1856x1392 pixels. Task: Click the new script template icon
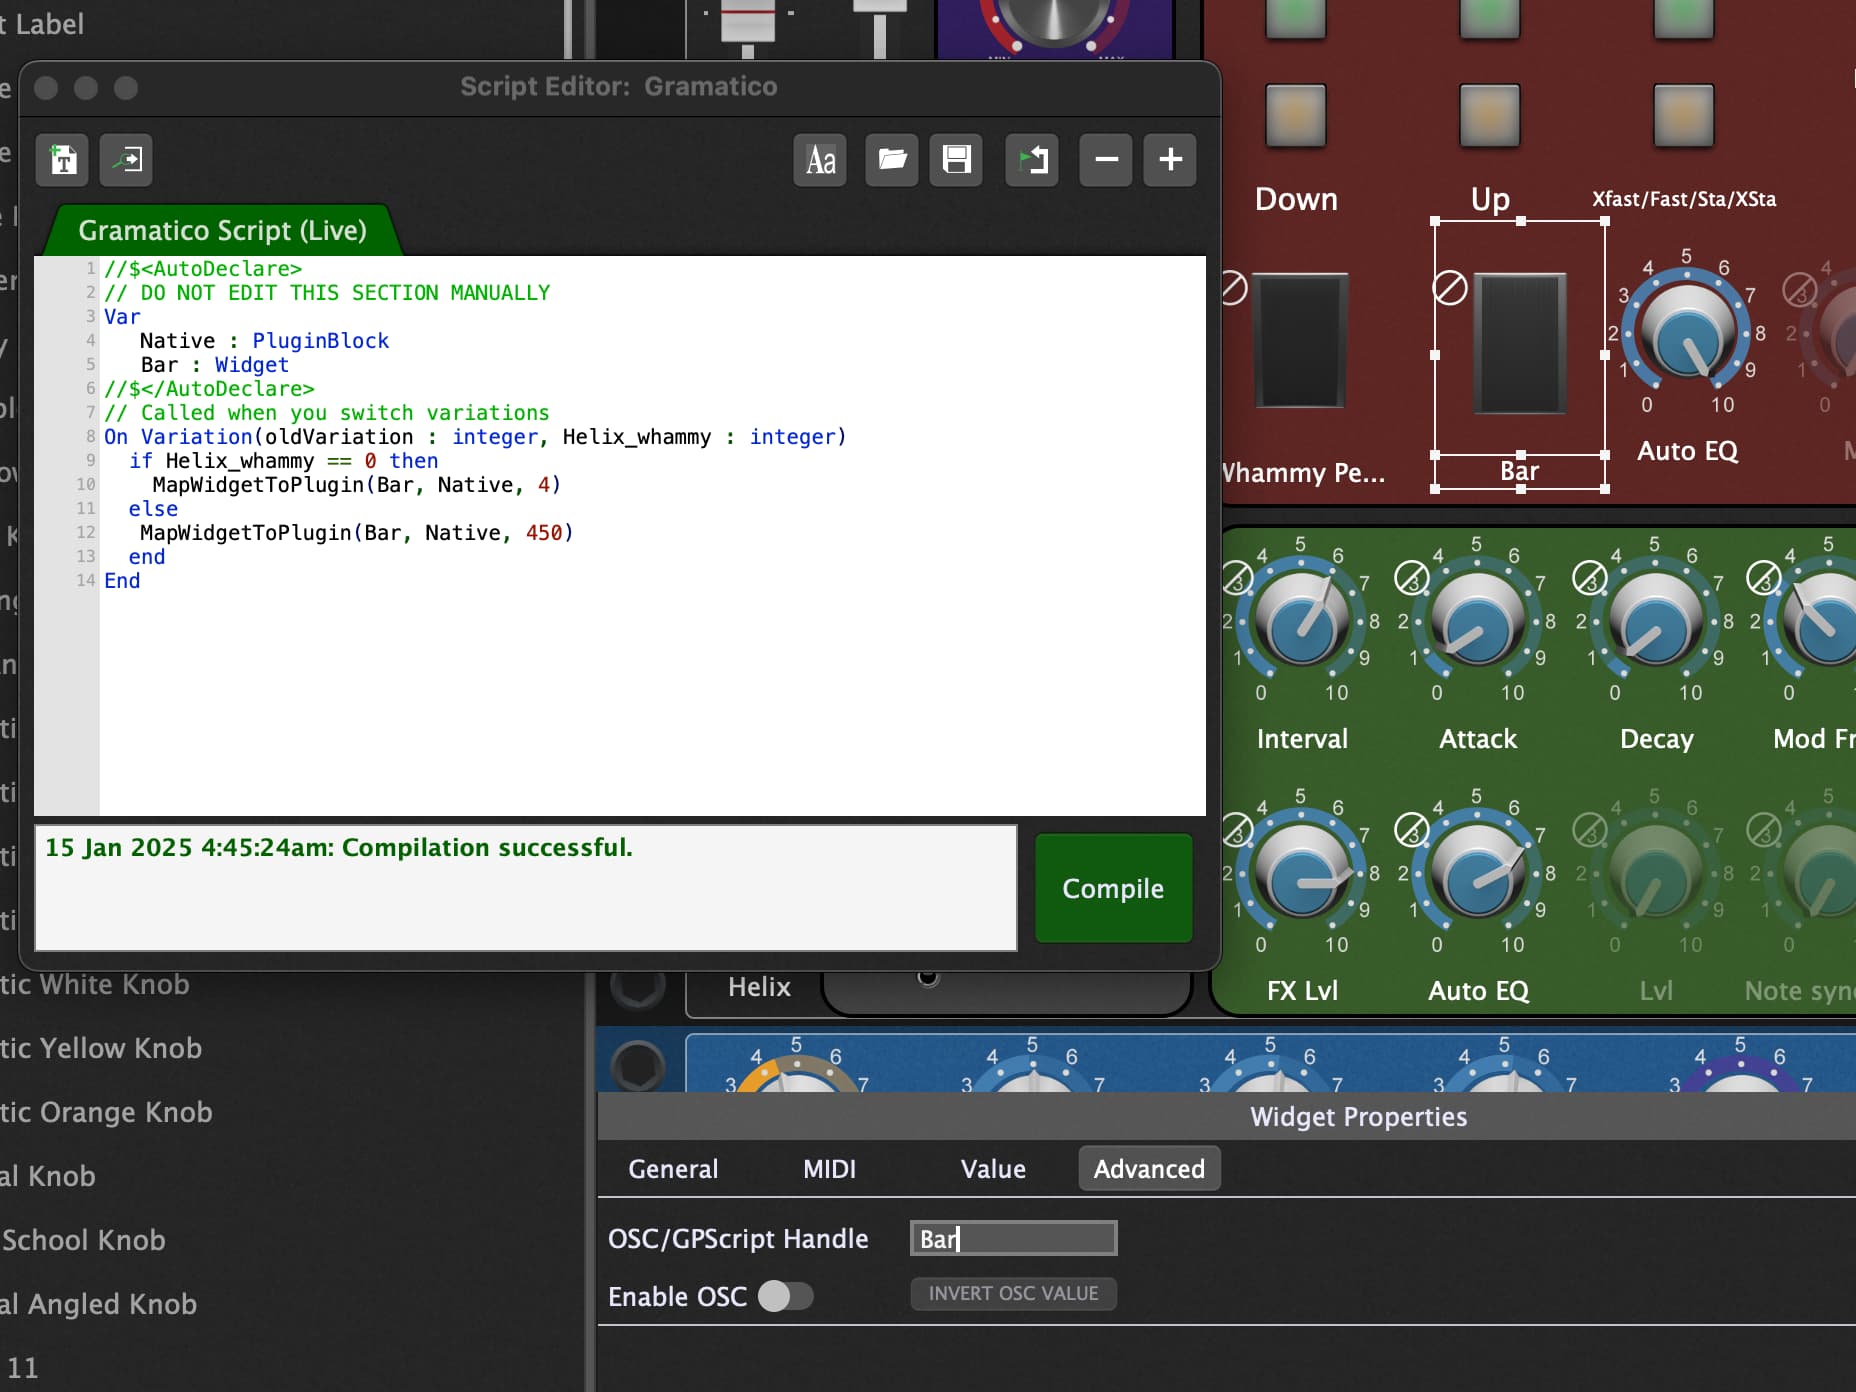click(63, 160)
